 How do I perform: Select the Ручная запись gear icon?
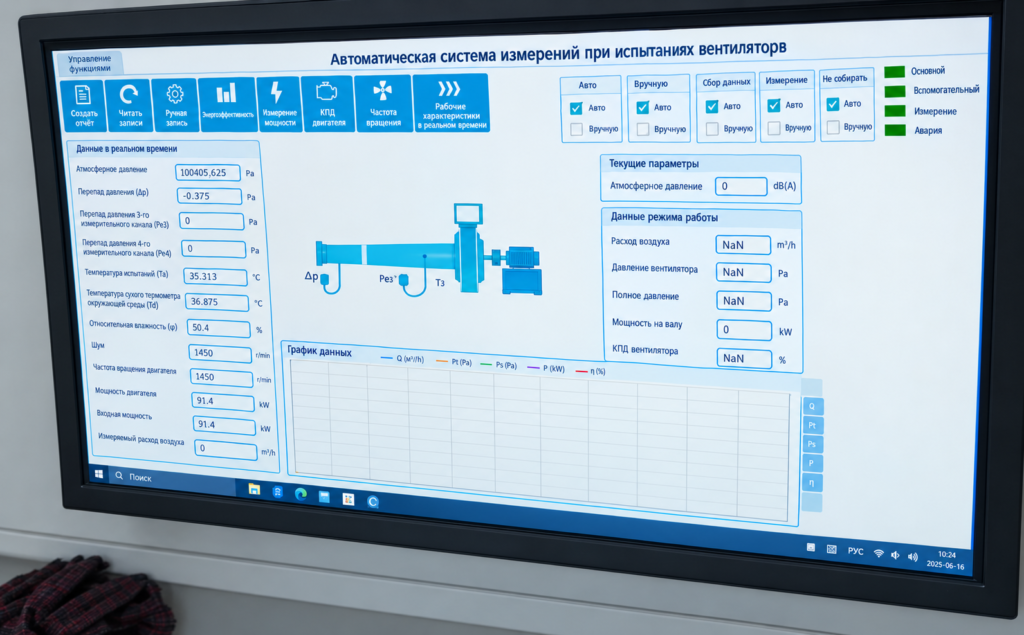tap(175, 105)
